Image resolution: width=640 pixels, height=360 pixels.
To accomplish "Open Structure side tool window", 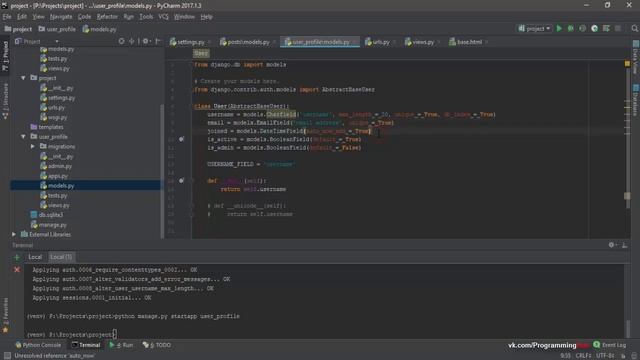I will 5,101.
